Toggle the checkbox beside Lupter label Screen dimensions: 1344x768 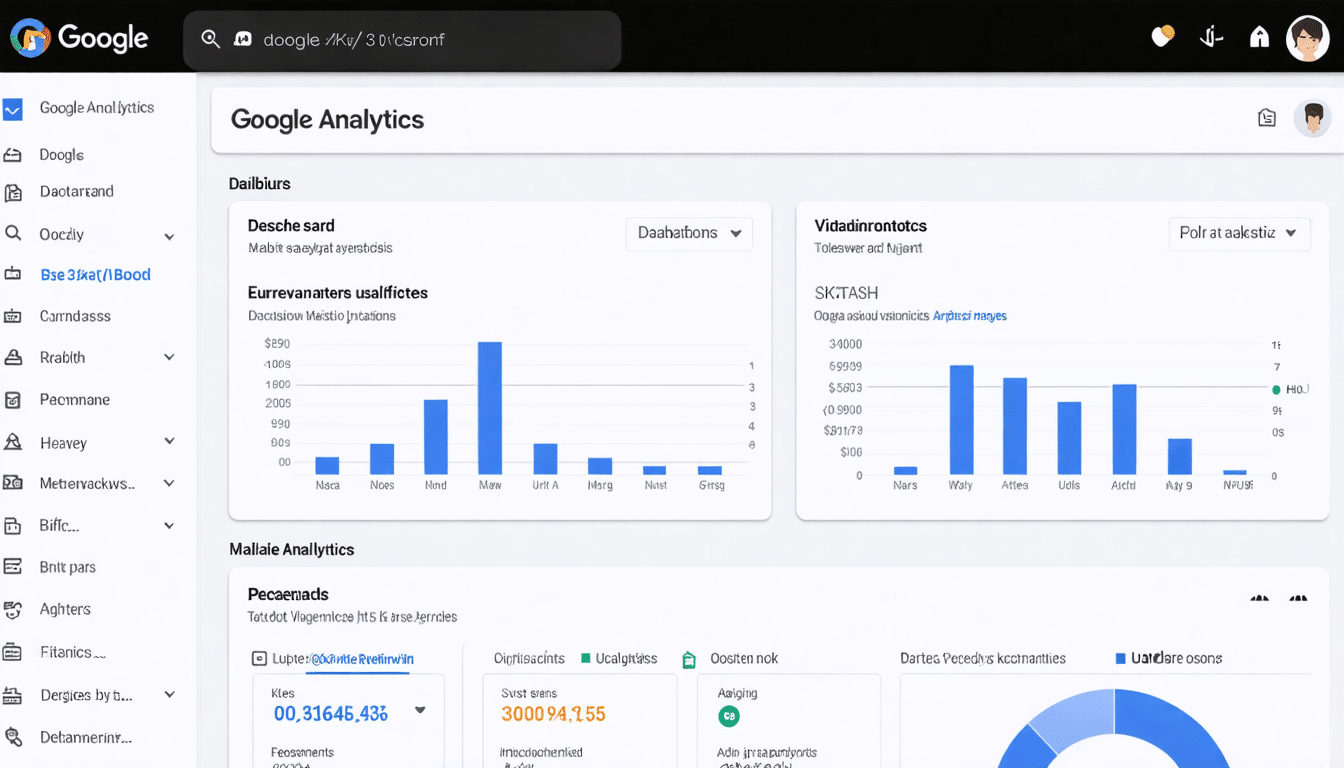259,659
